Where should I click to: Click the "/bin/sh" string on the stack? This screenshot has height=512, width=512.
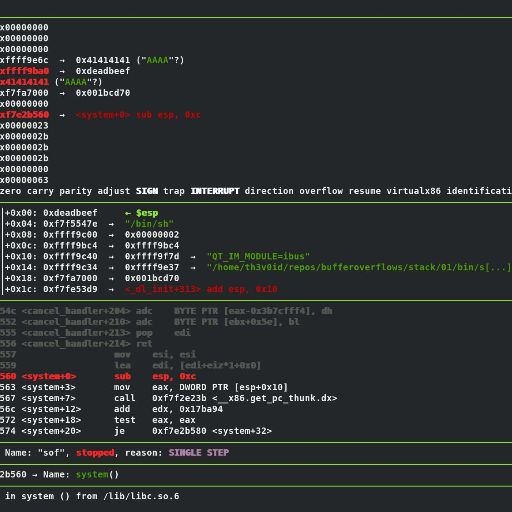coord(149,224)
